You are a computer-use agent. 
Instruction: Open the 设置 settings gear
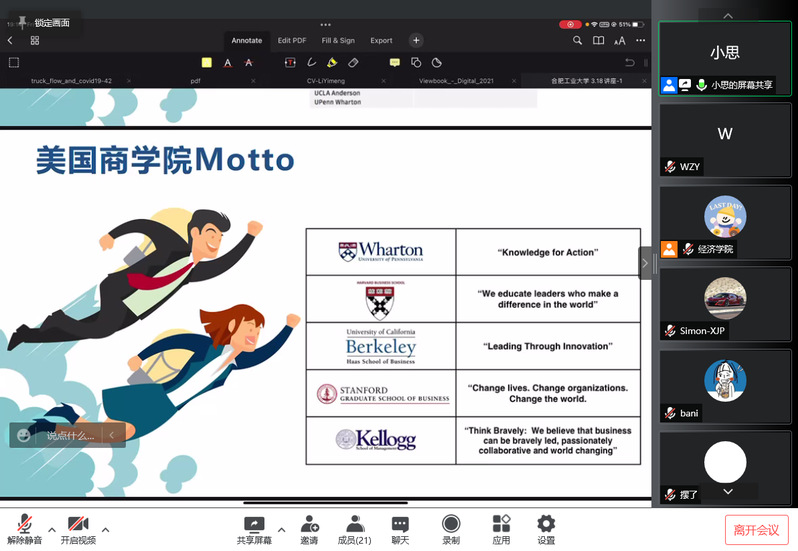[x=546, y=530]
